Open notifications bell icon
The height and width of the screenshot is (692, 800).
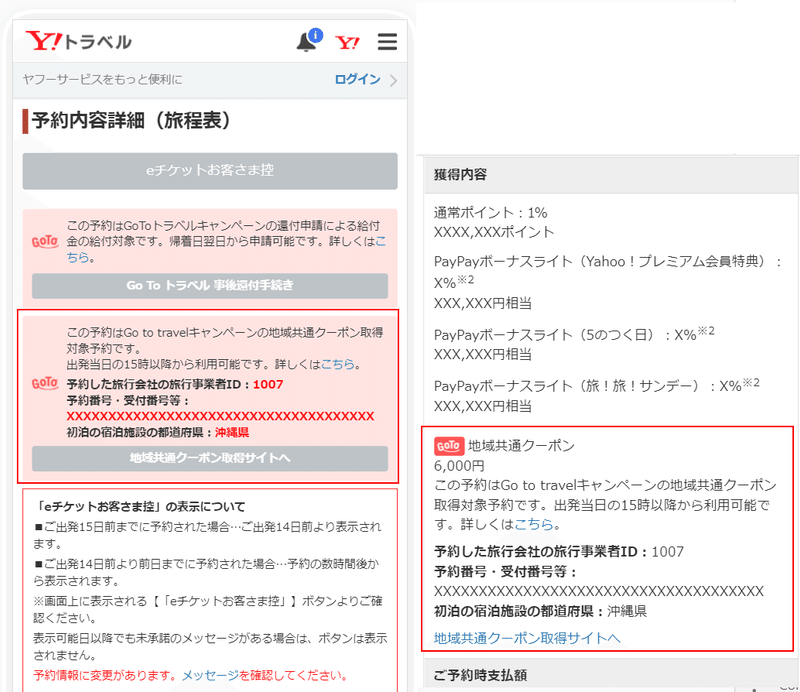309,40
